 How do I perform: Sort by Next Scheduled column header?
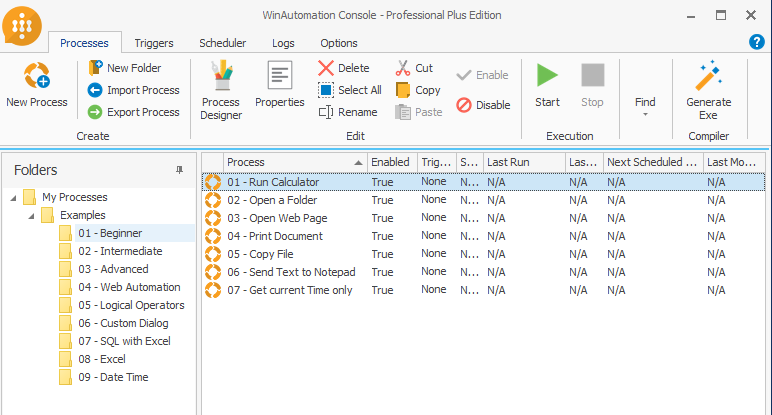tap(653, 162)
